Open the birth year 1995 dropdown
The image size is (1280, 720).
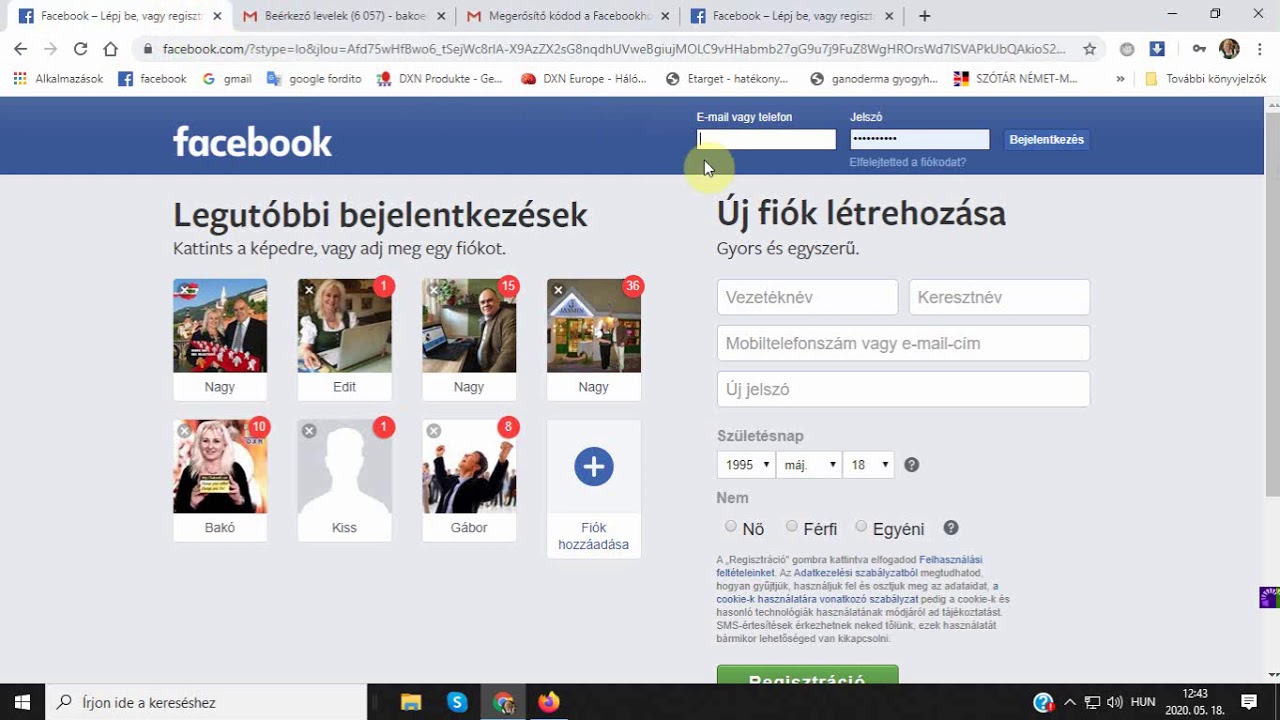746,465
